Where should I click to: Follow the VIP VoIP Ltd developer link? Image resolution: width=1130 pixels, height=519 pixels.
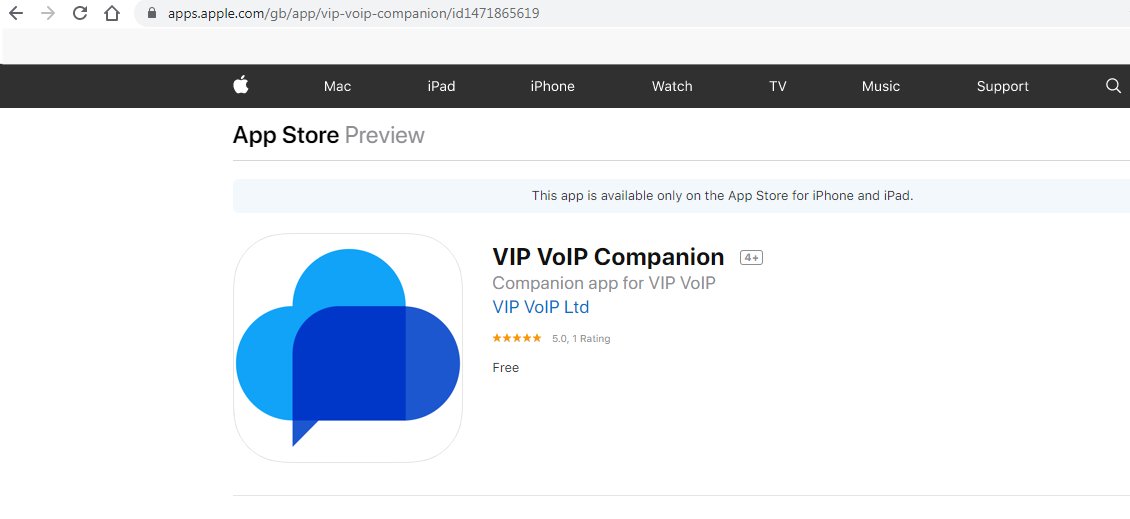[540, 307]
